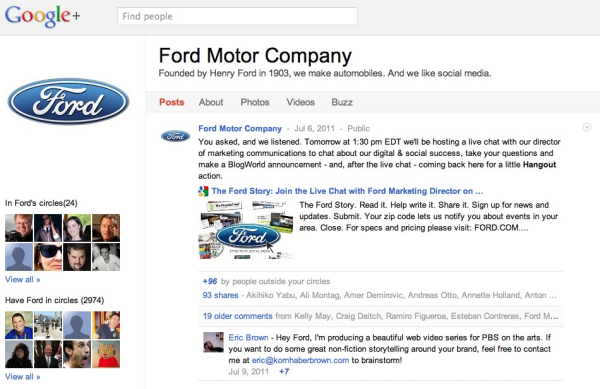
Task: Open fourth avatar, man, top row Ford's circles
Action: tap(106, 228)
